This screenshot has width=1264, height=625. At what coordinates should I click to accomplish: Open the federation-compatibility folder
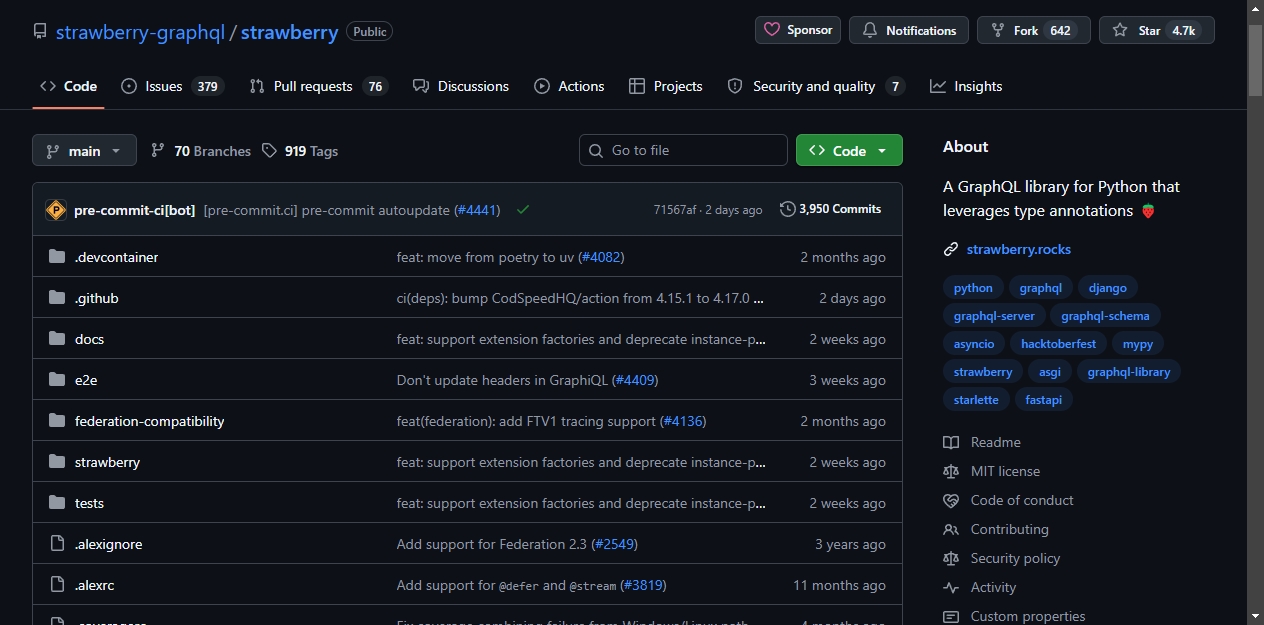tap(149, 421)
